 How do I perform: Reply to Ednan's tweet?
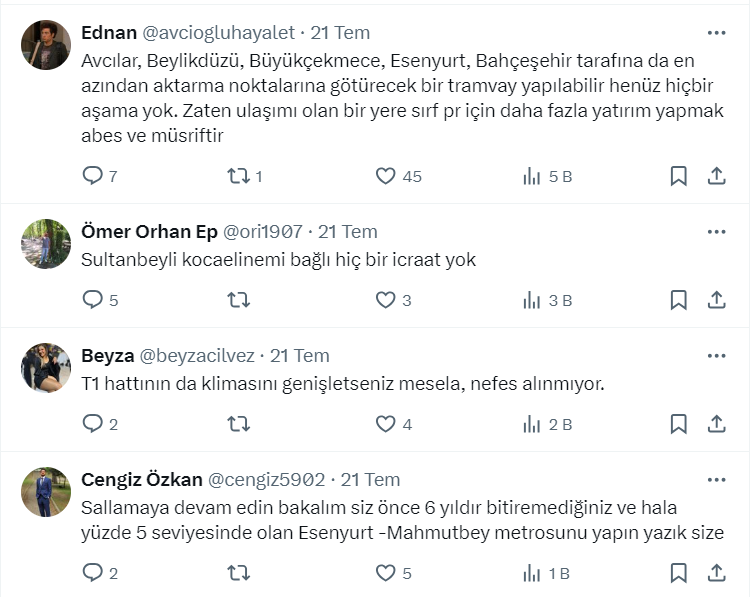pos(93,176)
